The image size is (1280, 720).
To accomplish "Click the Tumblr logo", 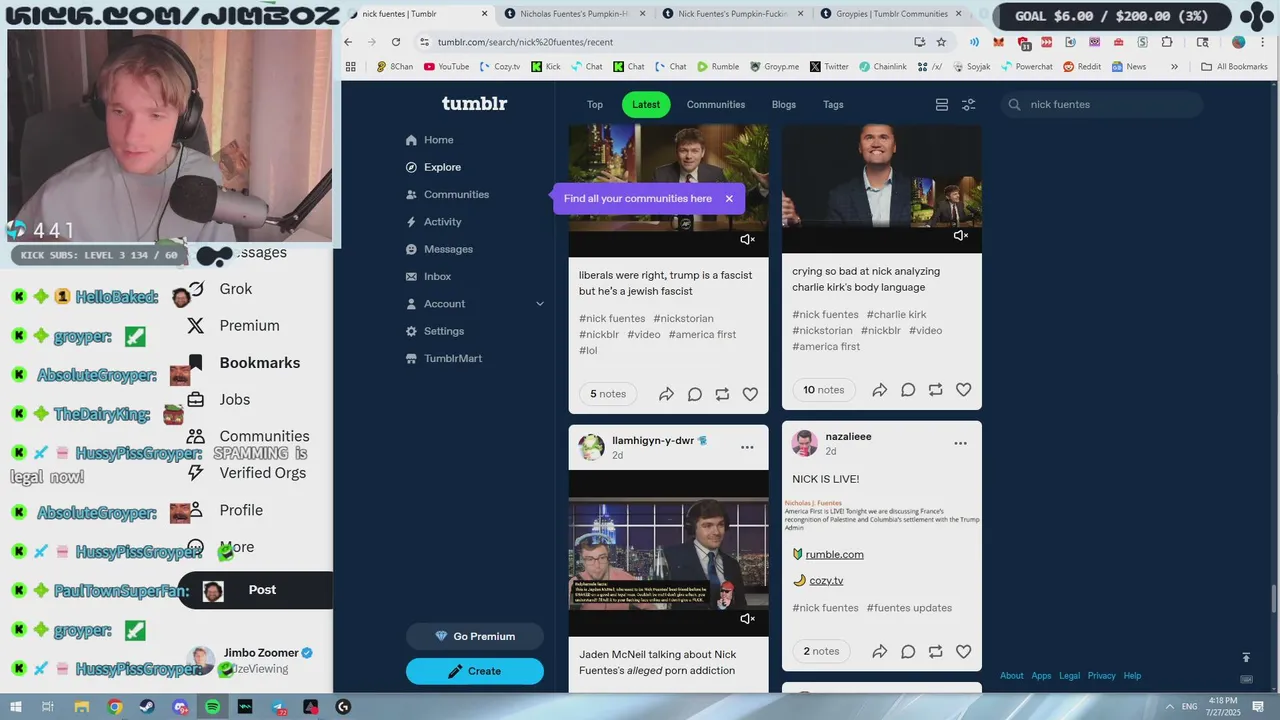I will pyautogui.click(x=474, y=104).
